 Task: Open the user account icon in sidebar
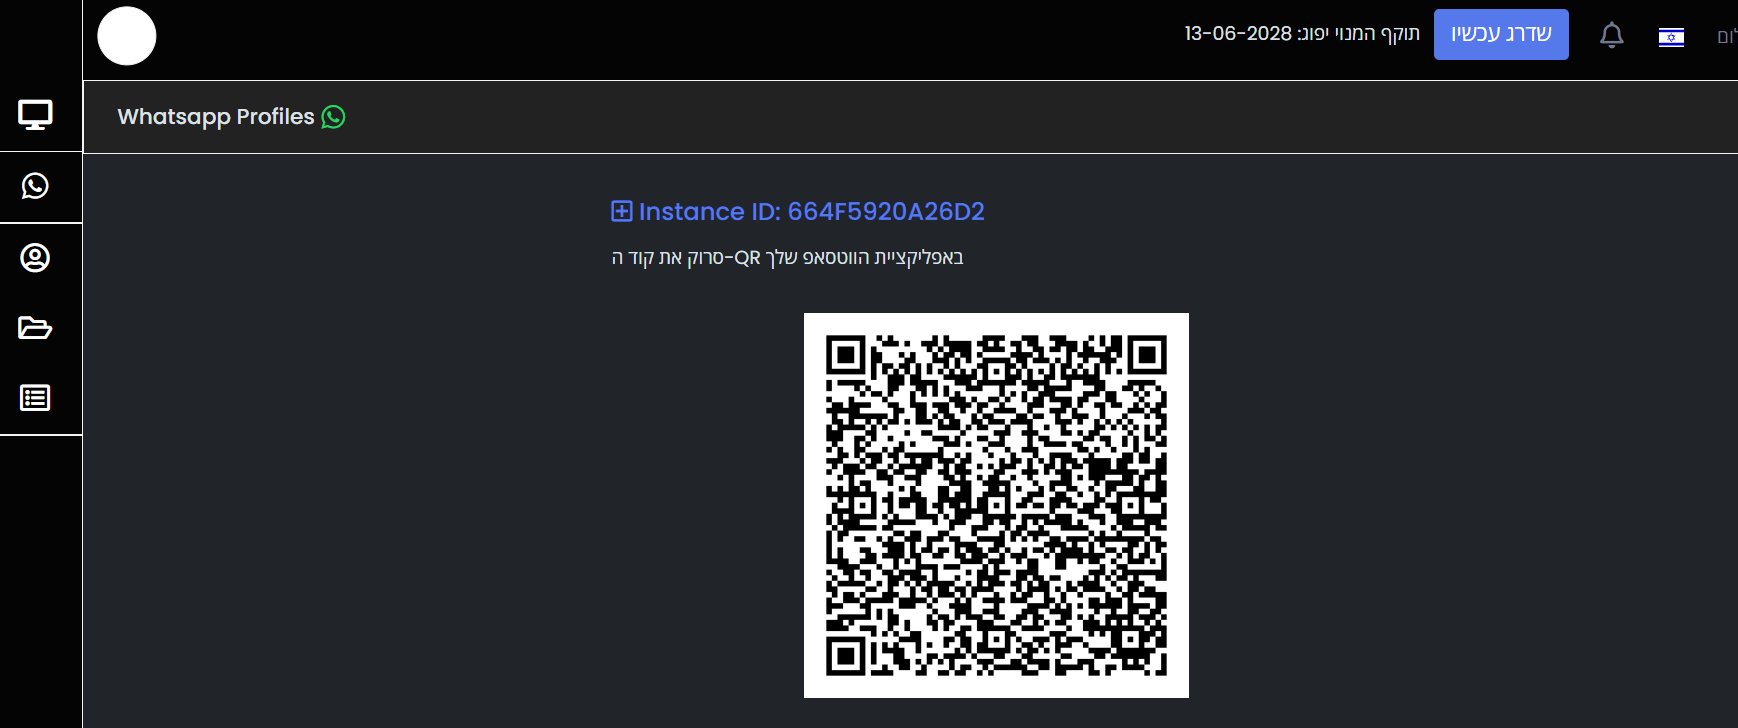[x=35, y=258]
